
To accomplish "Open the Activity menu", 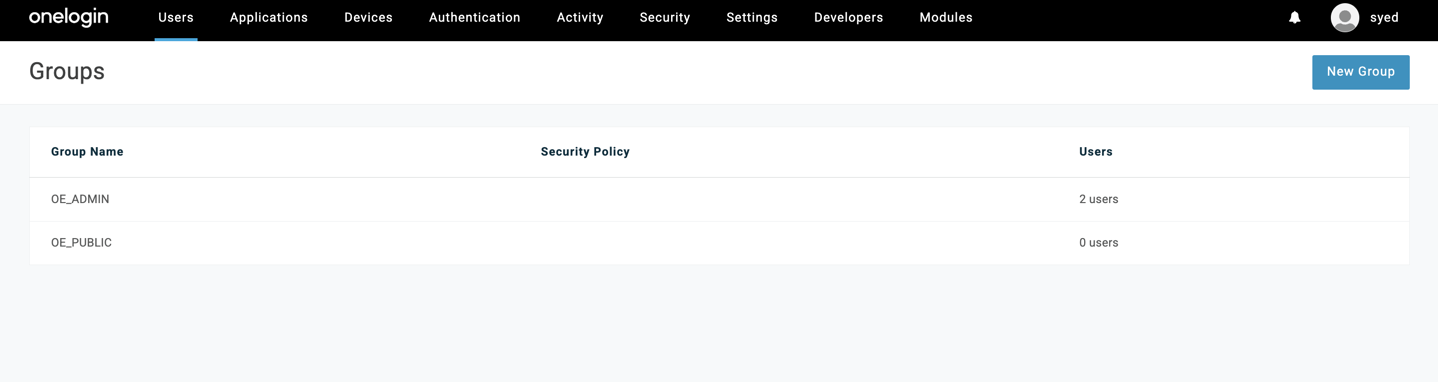I will (580, 17).
